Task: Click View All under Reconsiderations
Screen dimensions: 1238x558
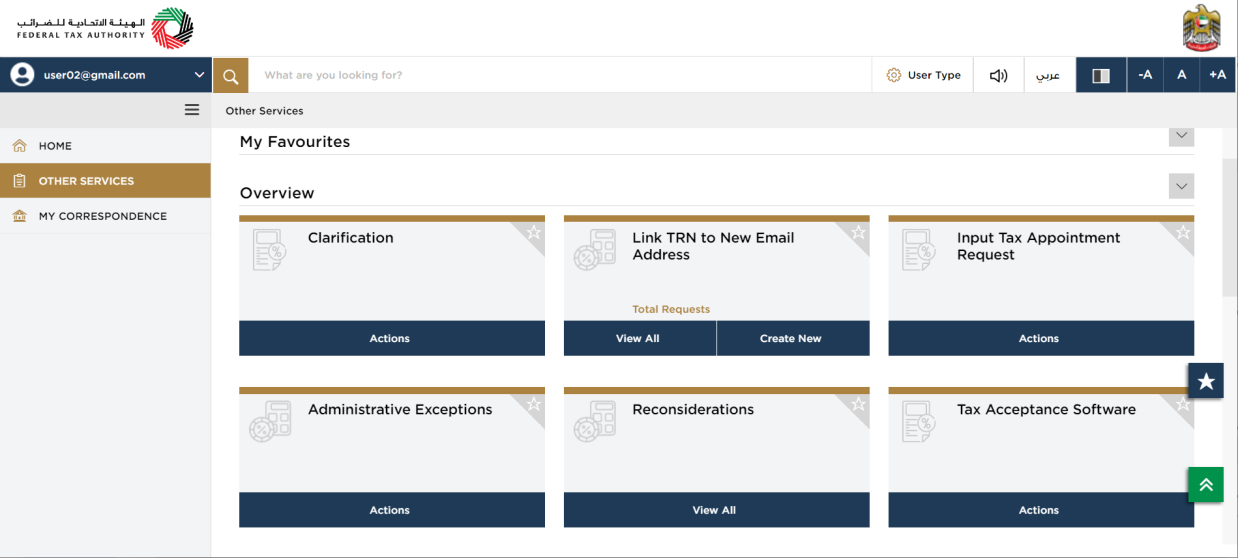Action: pos(714,510)
